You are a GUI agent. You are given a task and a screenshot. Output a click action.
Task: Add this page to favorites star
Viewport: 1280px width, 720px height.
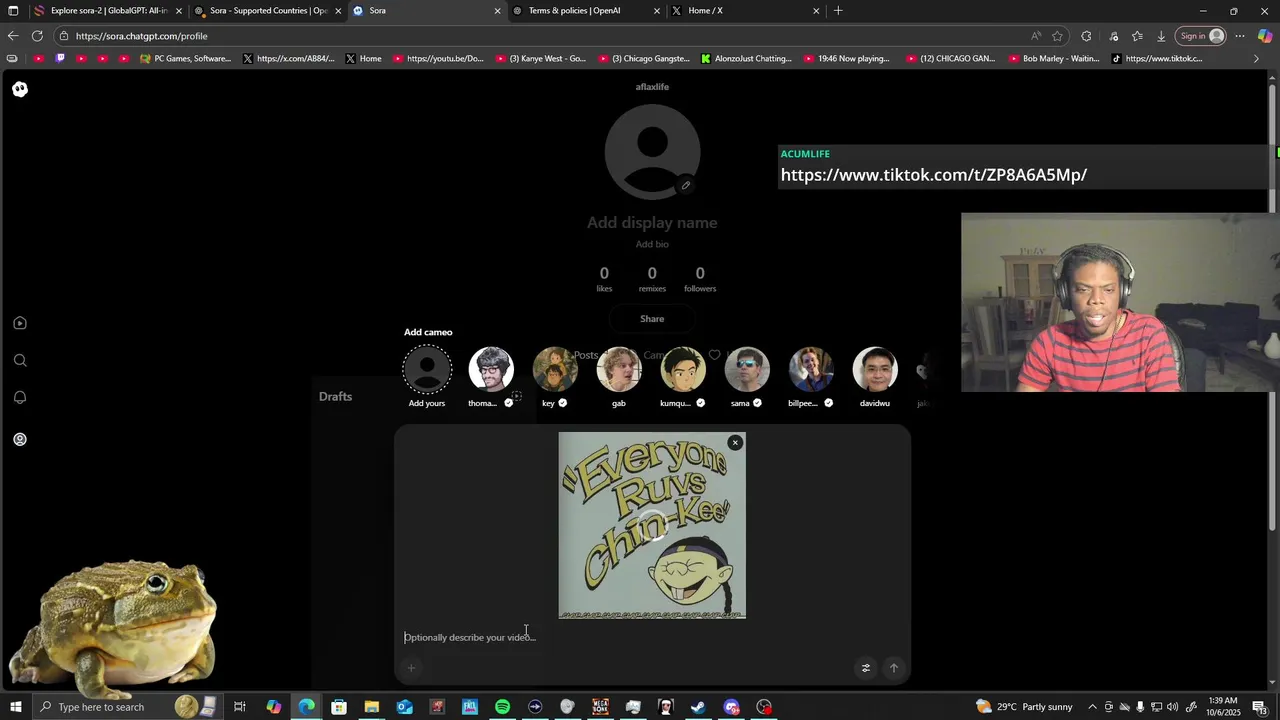(x=1057, y=36)
